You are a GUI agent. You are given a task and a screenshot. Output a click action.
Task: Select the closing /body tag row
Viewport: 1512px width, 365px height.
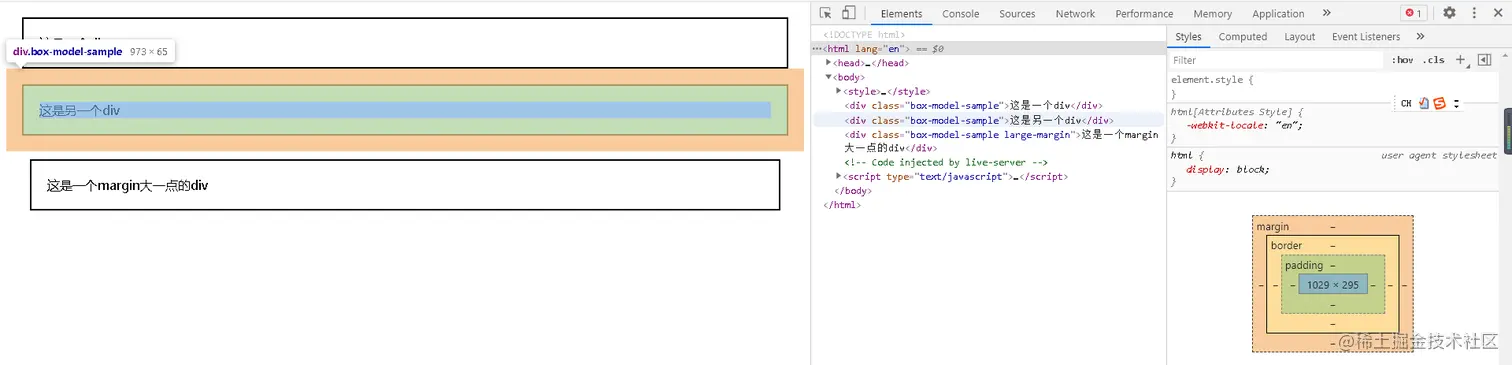(x=852, y=190)
